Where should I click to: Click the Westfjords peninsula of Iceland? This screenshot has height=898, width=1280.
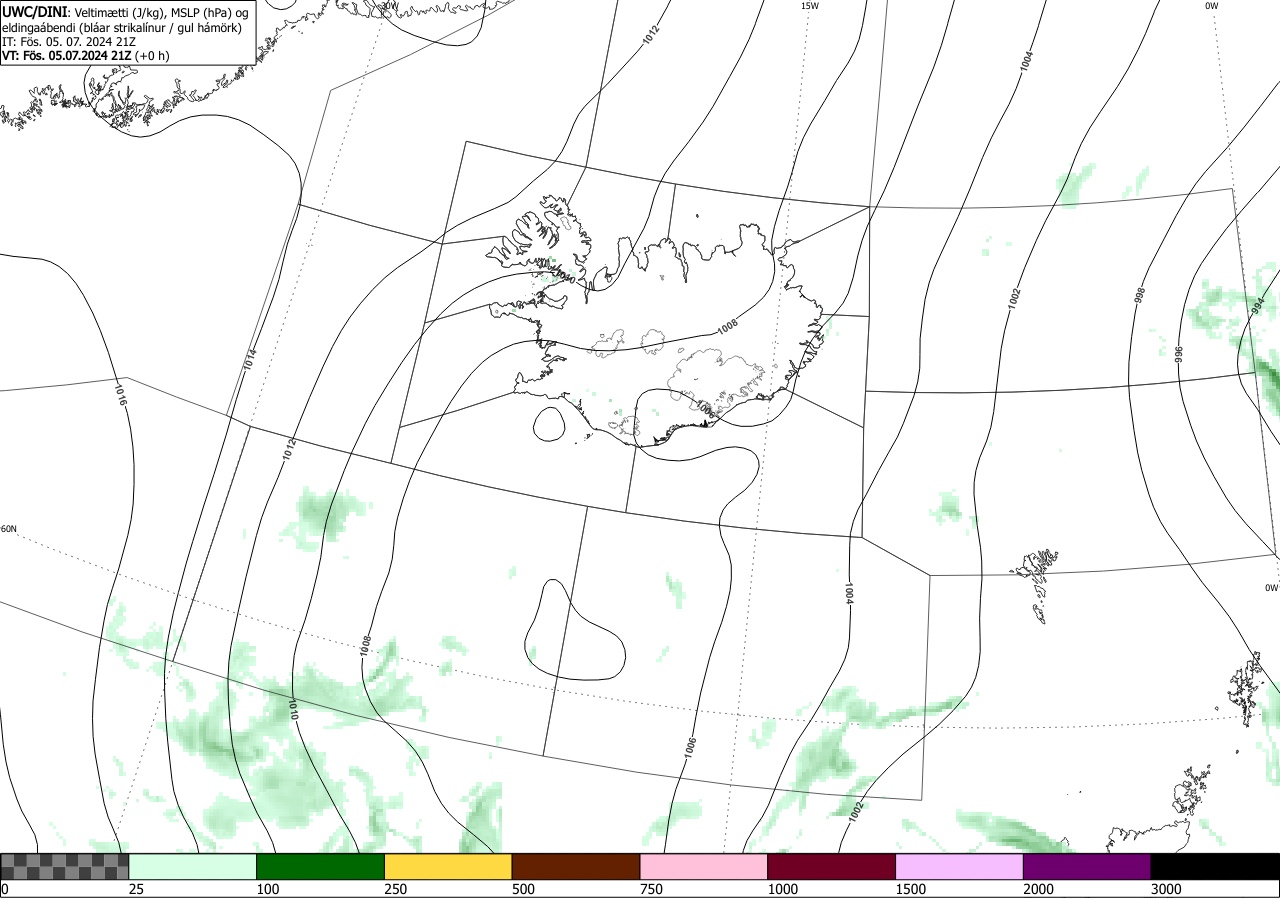click(x=540, y=240)
